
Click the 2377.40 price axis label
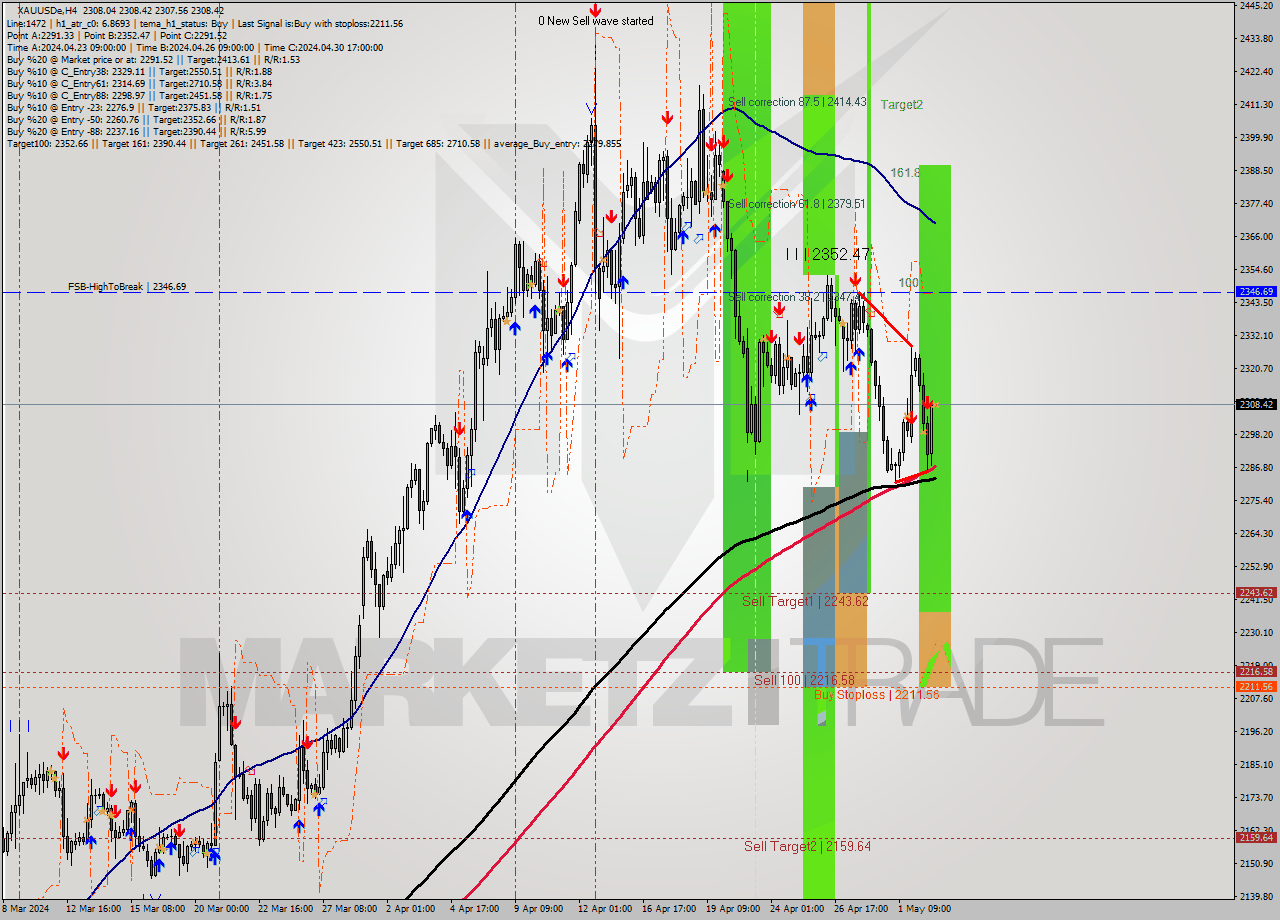pyautogui.click(x=1256, y=204)
